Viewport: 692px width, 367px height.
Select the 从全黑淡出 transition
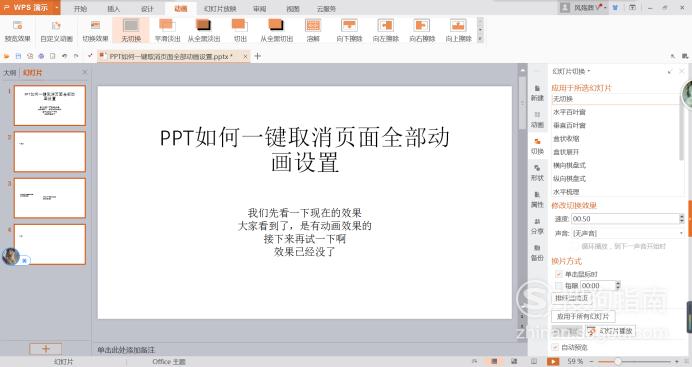pyautogui.click(x=203, y=30)
